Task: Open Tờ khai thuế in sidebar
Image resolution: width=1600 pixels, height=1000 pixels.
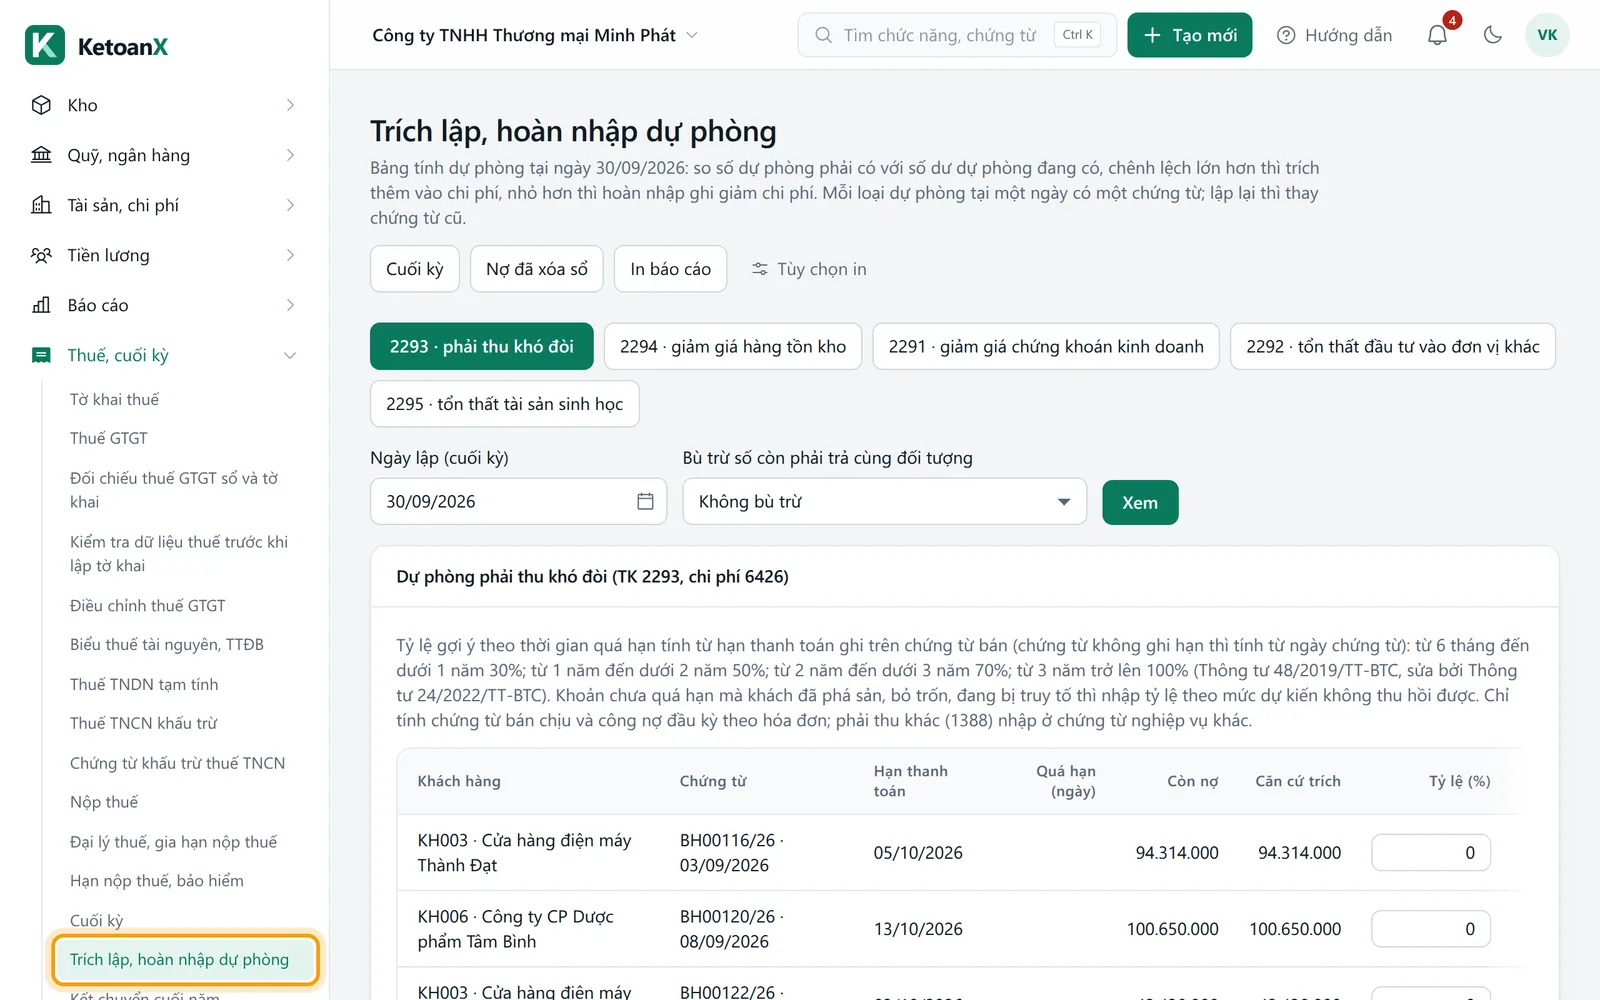Action: click(115, 399)
